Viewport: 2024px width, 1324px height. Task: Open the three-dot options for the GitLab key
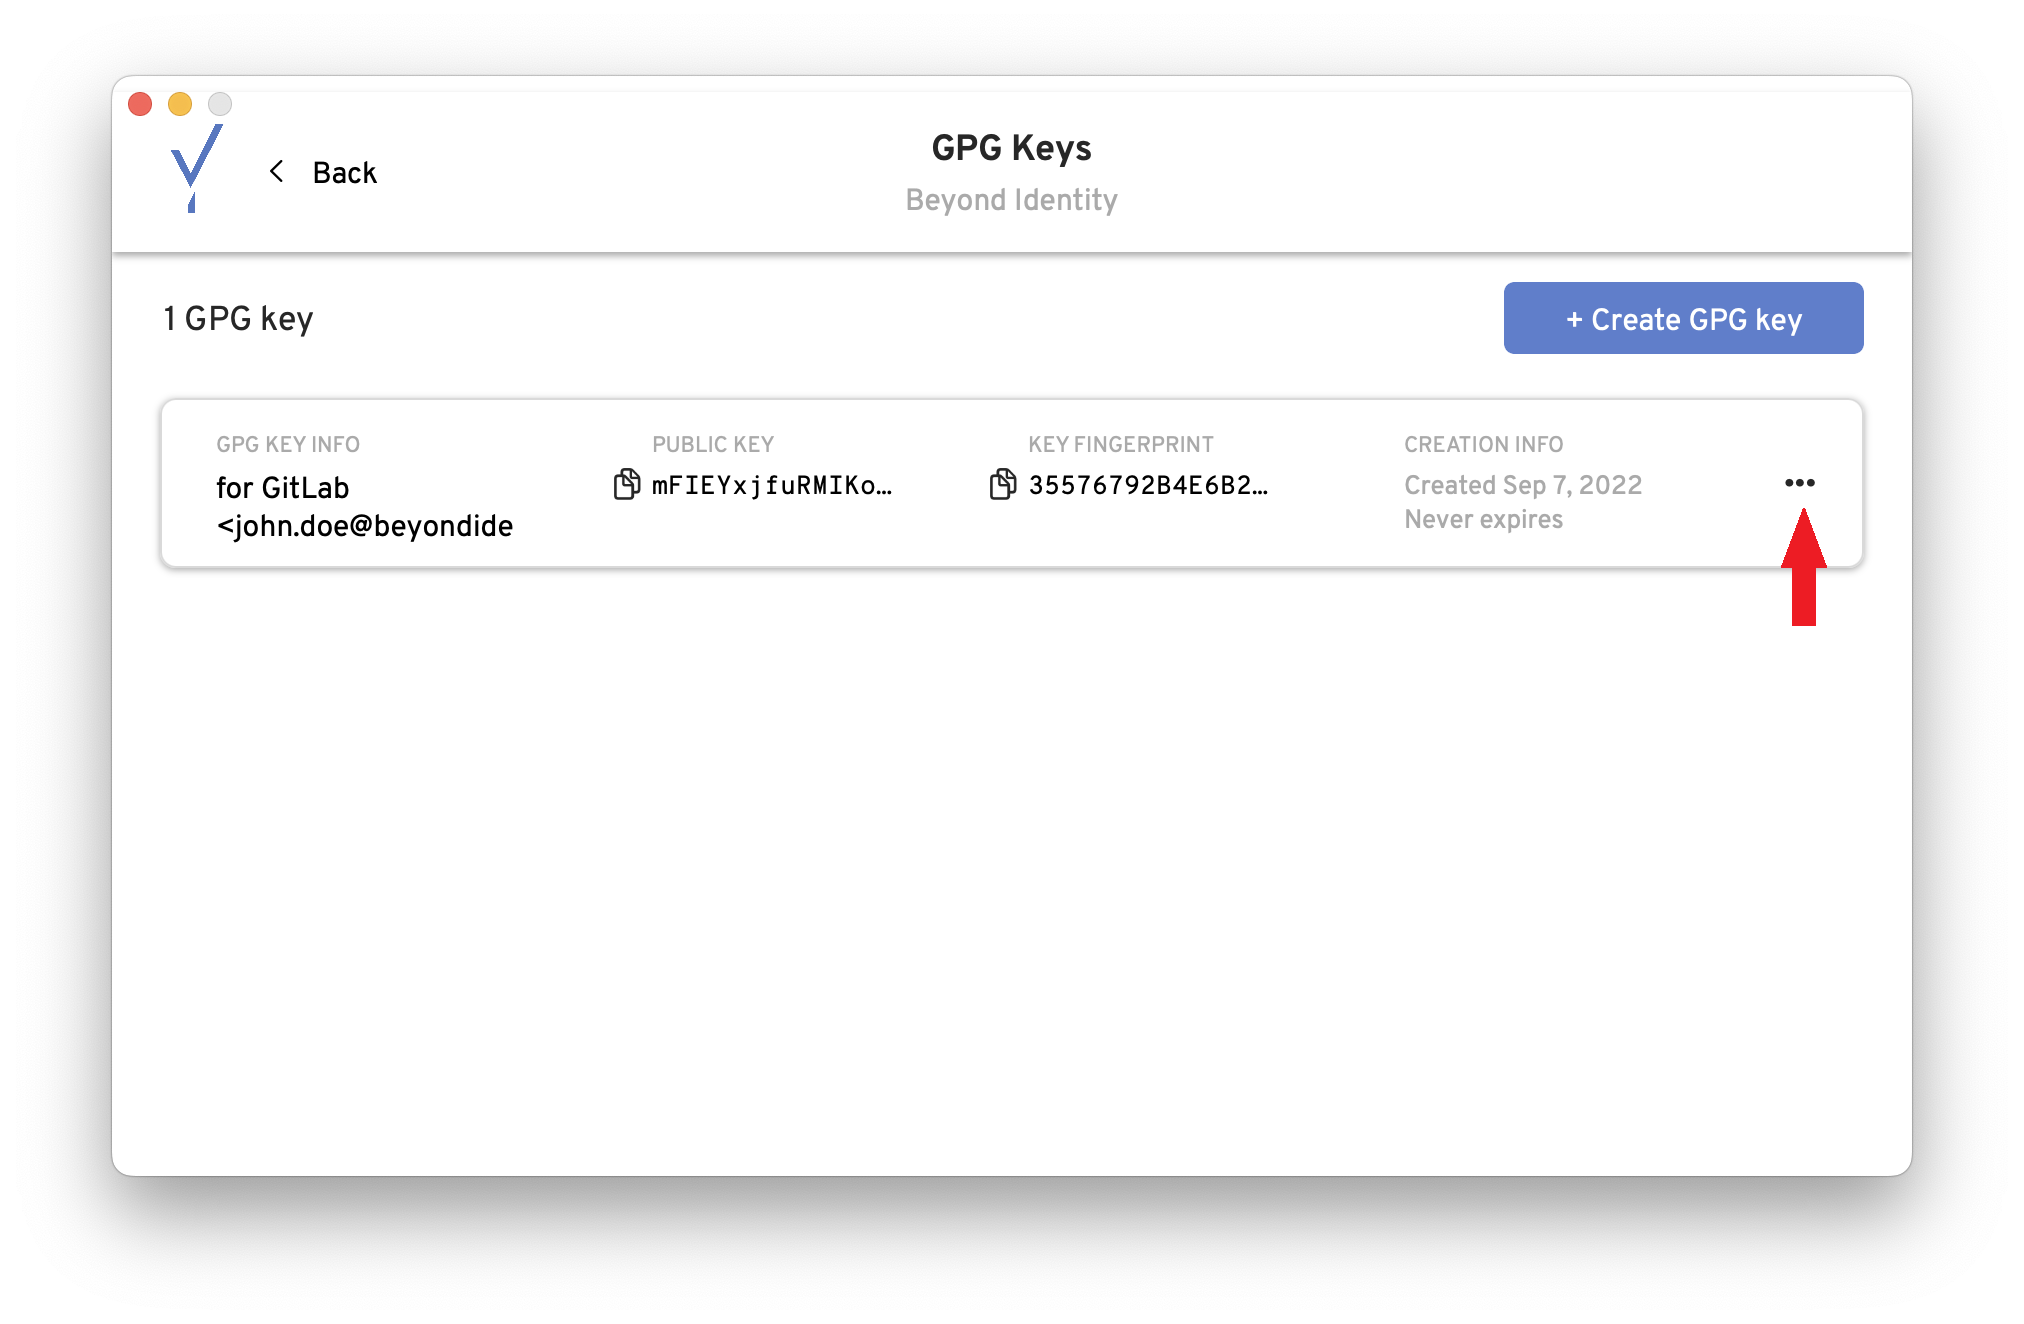tap(1800, 482)
